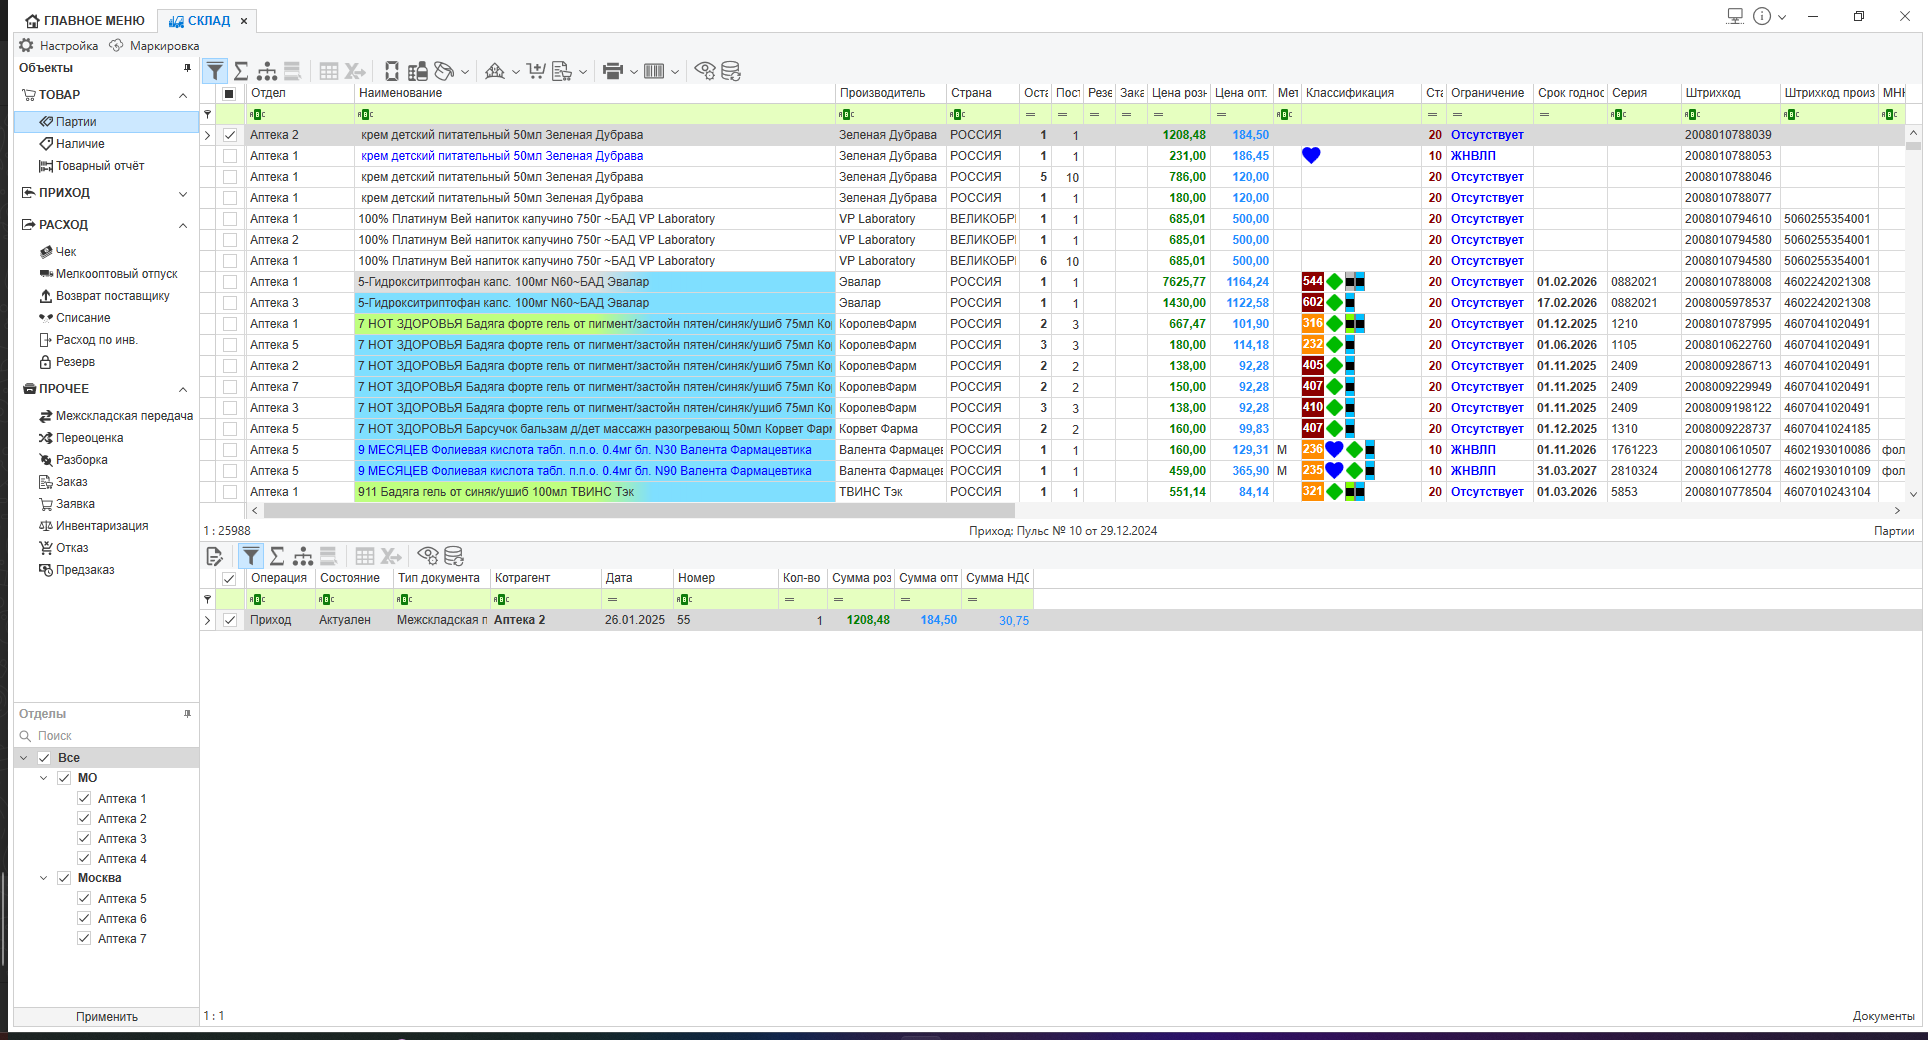Viewport: 1928px width, 1040px height.
Task: Click the database refresh icon in the top toolbar
Action: [731, 71]
